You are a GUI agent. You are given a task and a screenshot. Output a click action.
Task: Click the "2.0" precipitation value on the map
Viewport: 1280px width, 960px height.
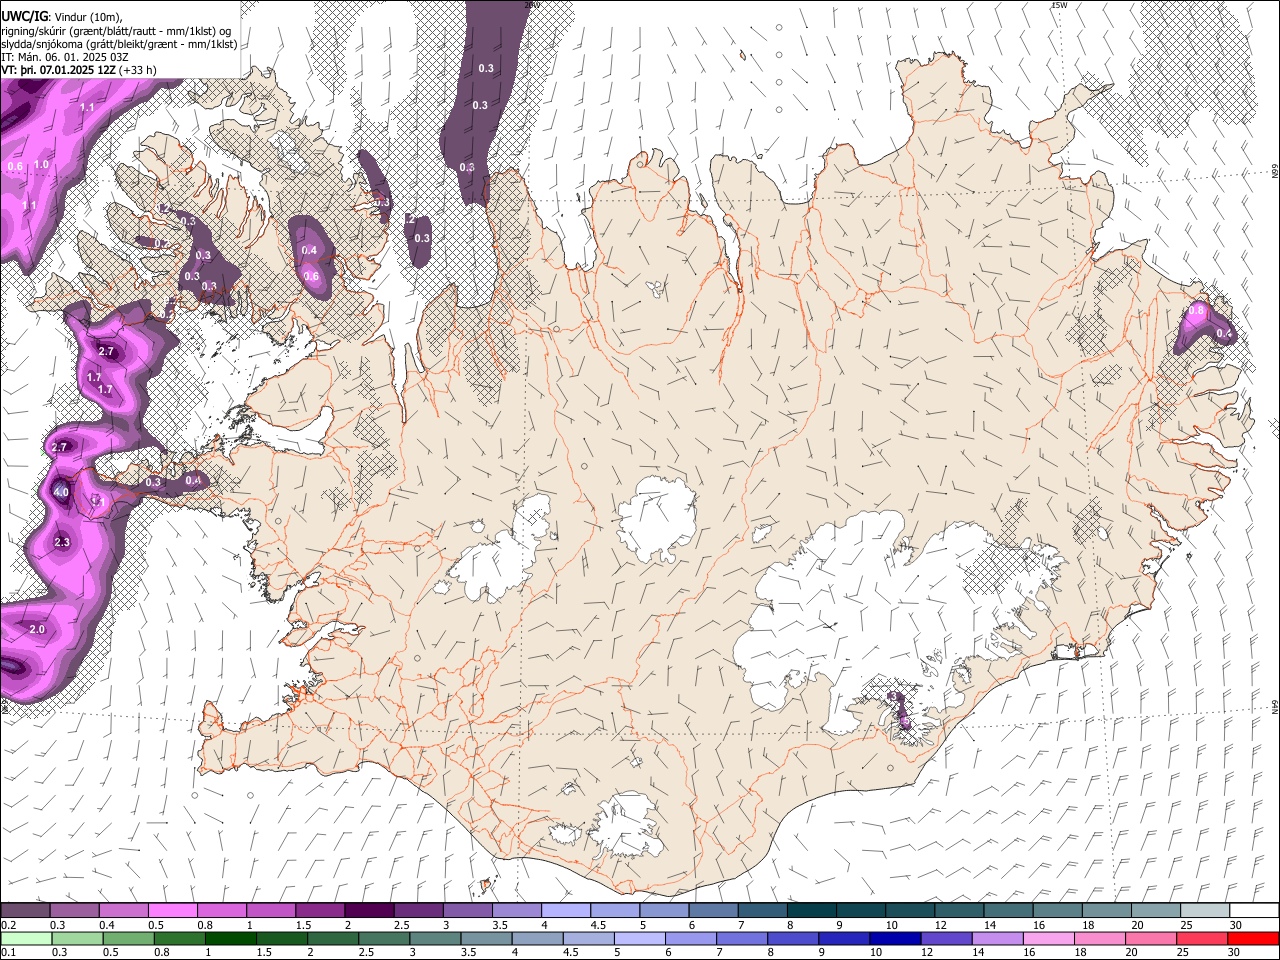37,629
